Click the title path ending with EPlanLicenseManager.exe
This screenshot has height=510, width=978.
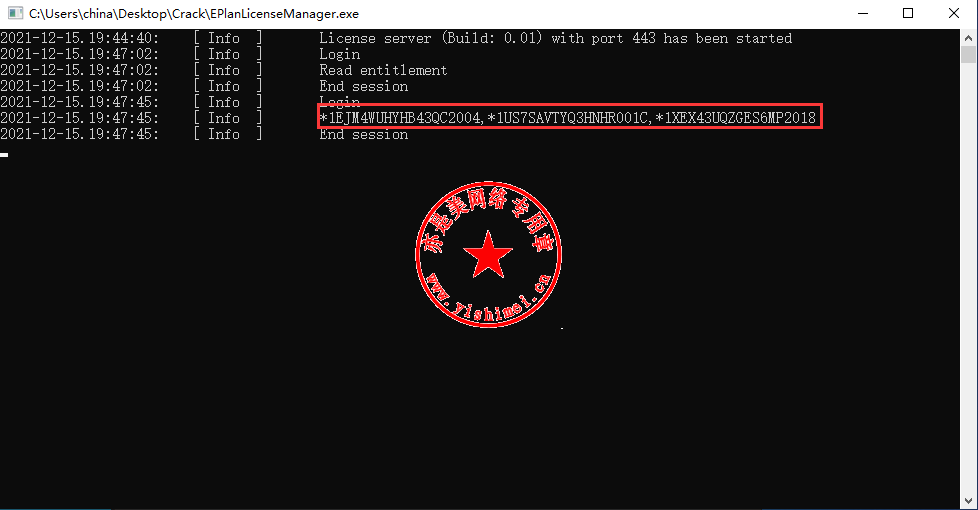tap(194, 14)
